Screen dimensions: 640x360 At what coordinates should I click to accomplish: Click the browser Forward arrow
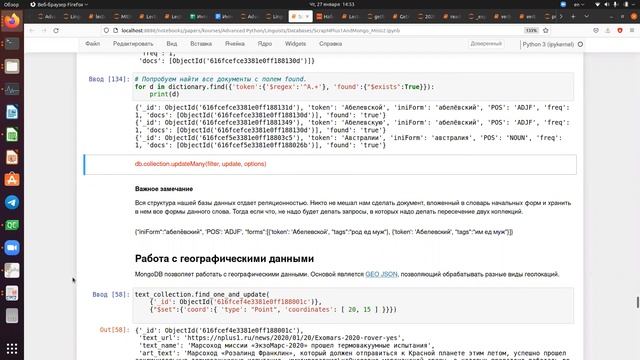click(x=44, y=31)
